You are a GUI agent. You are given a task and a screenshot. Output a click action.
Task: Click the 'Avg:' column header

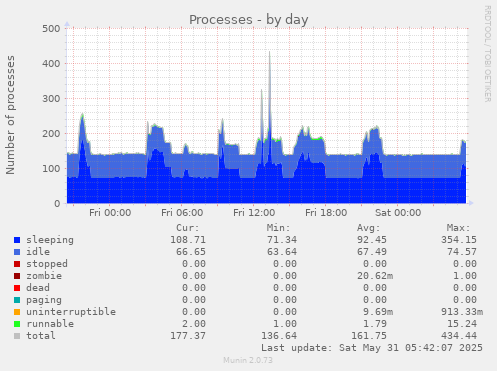pyautogui.click(x=369, y=228)
